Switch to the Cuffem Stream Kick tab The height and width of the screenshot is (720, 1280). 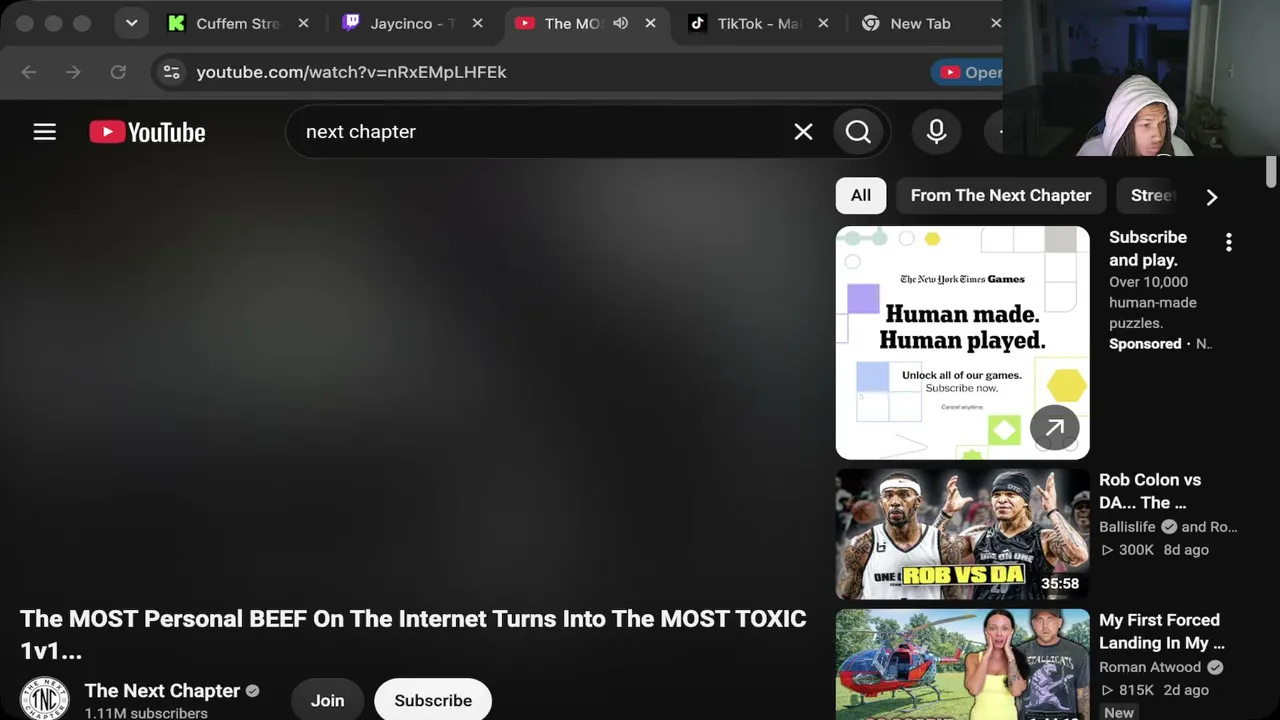point(238,23)
